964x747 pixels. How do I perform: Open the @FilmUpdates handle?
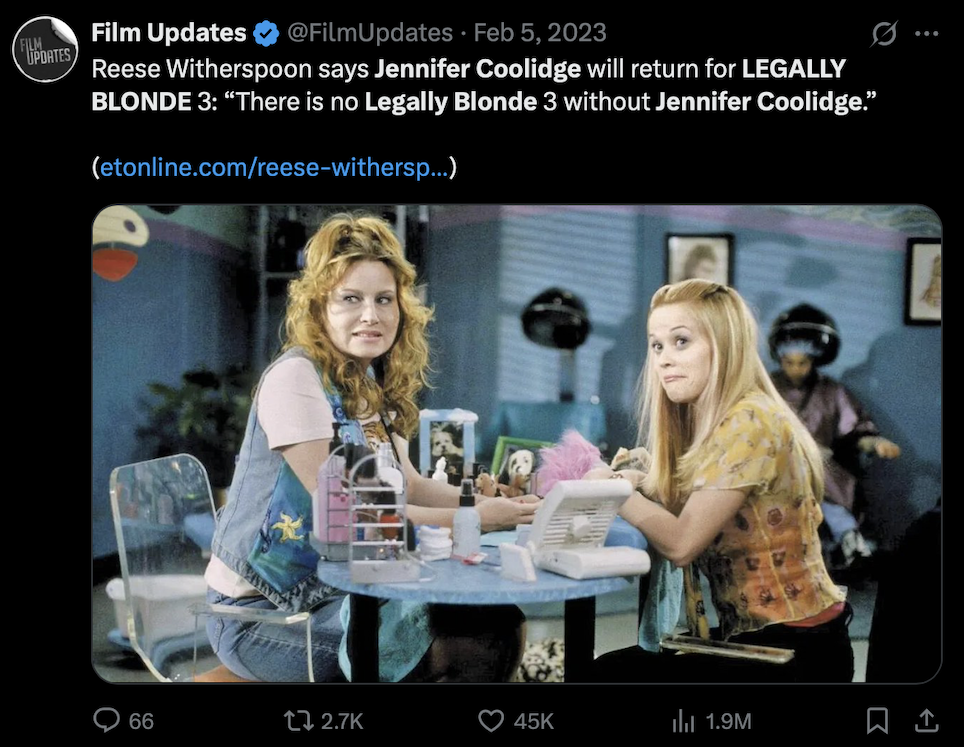click(369, 33)
